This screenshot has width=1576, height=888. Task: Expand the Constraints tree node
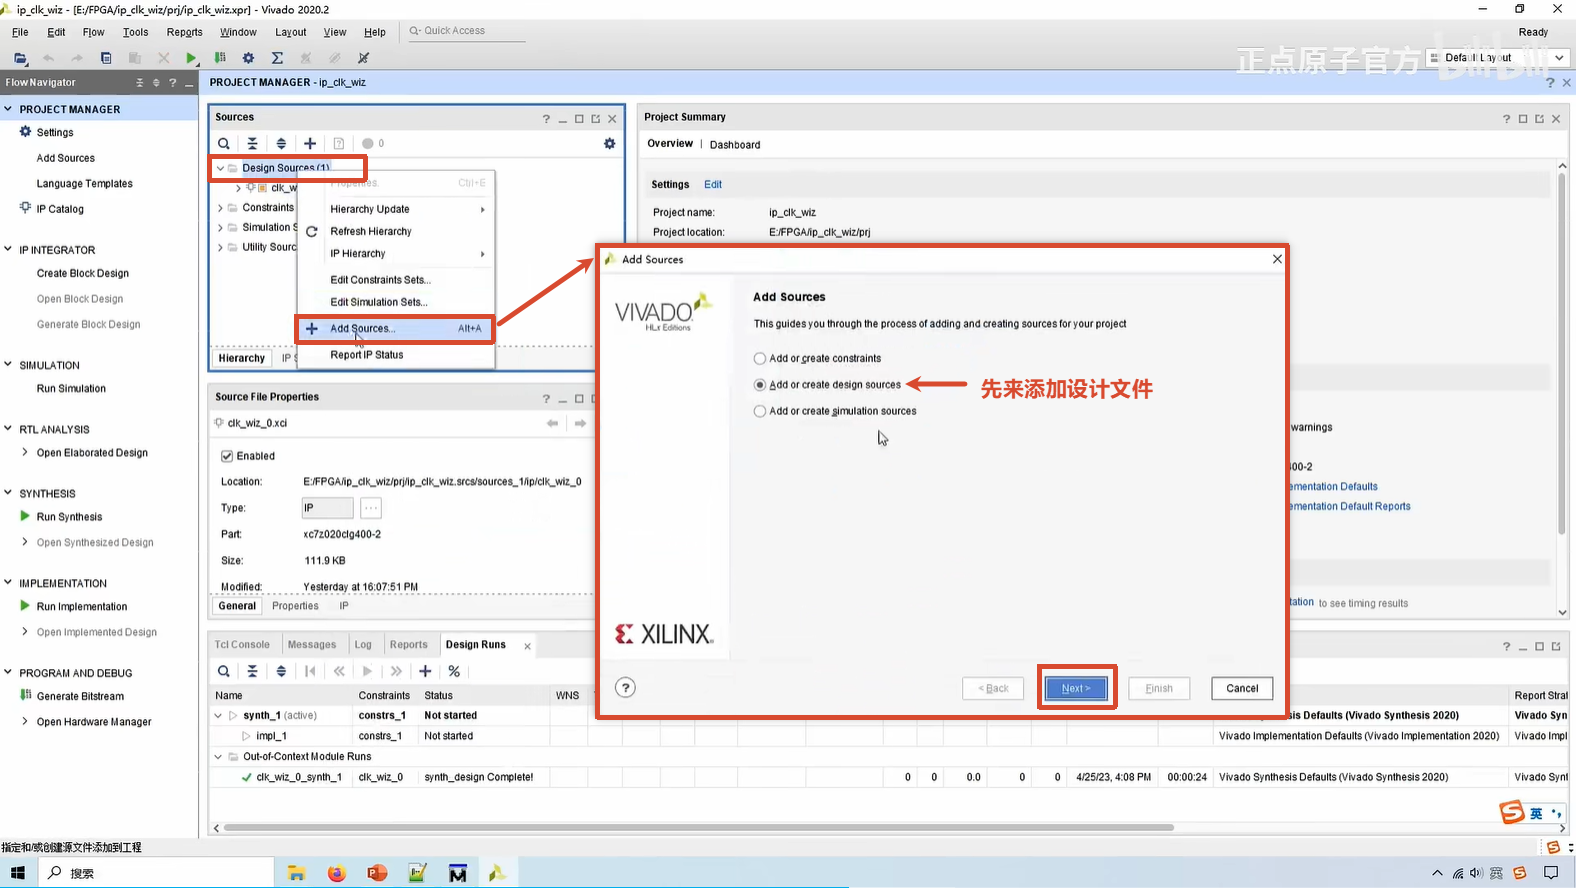coord(220,208)
